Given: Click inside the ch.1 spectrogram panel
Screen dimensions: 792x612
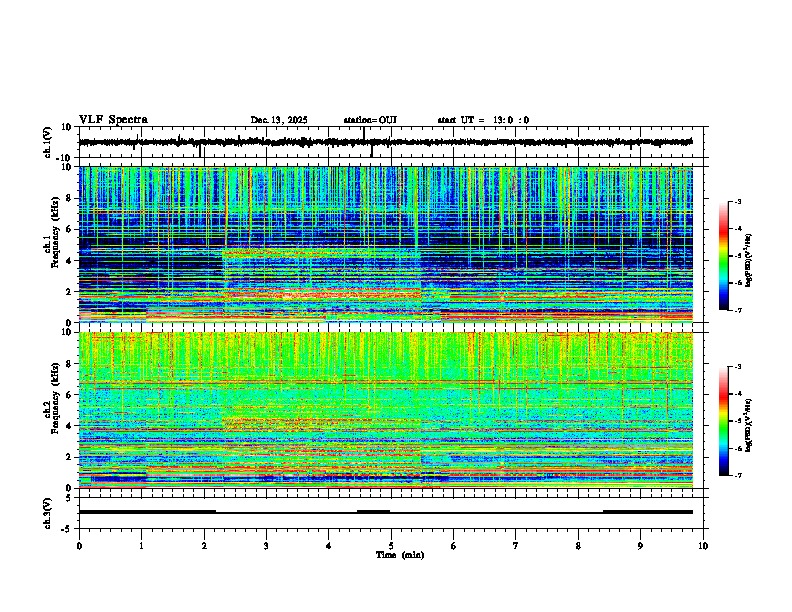Looking at the screenshot, I should click(385, 244).
